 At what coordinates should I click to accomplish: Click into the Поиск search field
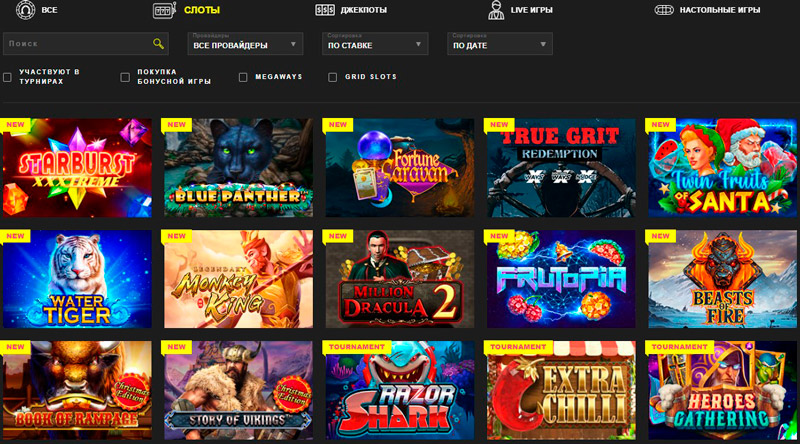tap(75, 44)
